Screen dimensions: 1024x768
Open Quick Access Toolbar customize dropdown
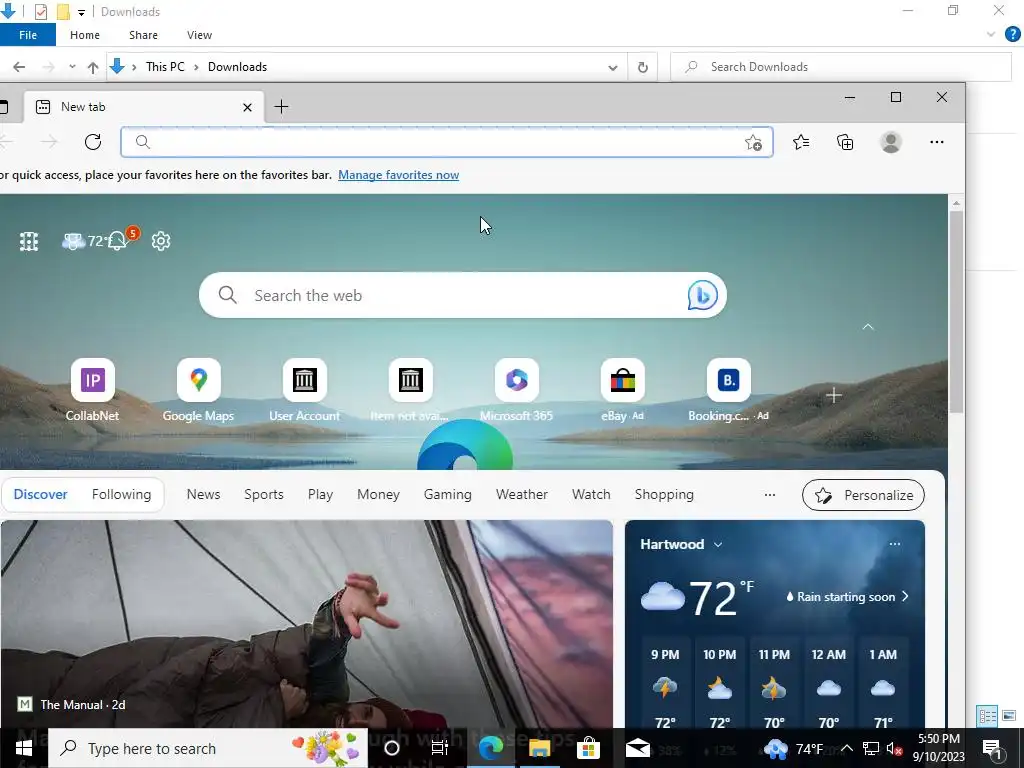(x=82, y=12)
